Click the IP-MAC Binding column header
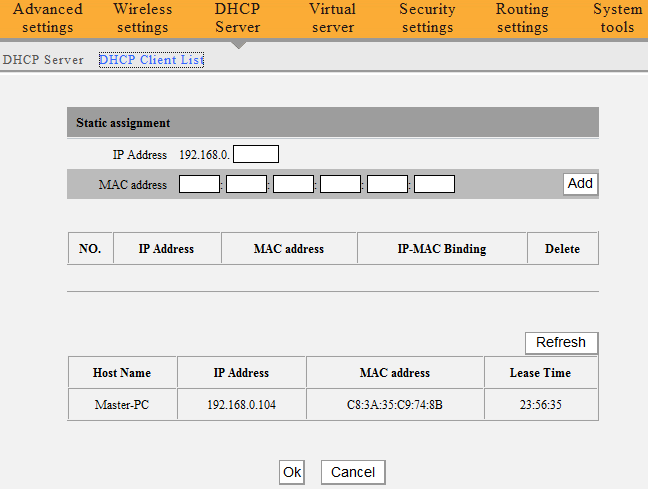Screen dimensions: 648x489 (442, 249)
